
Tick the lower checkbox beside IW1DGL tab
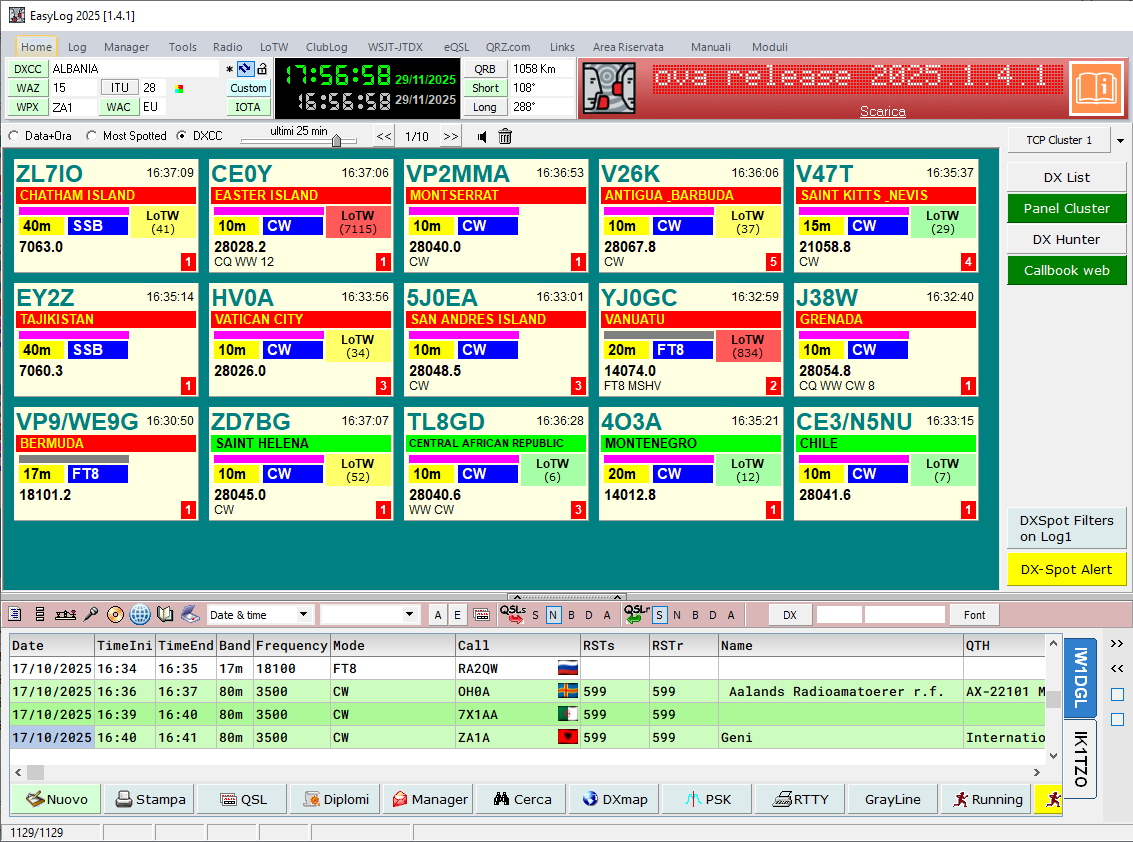pos(1117,719)
